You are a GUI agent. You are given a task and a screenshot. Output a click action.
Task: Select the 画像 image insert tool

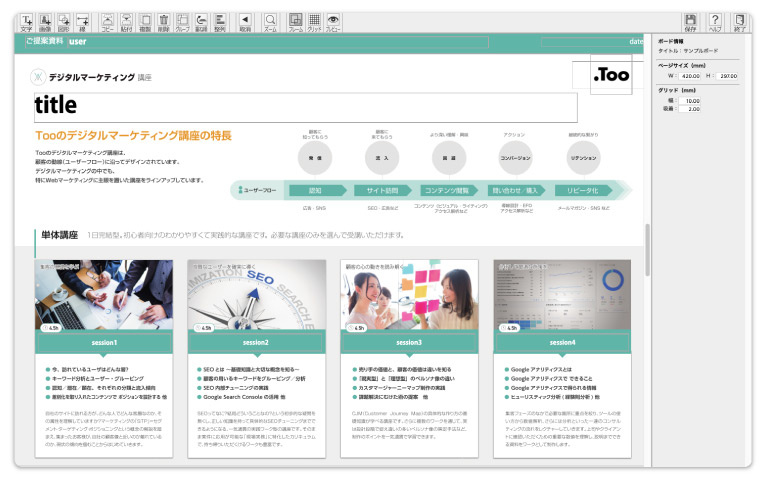(x=45, y=22)
